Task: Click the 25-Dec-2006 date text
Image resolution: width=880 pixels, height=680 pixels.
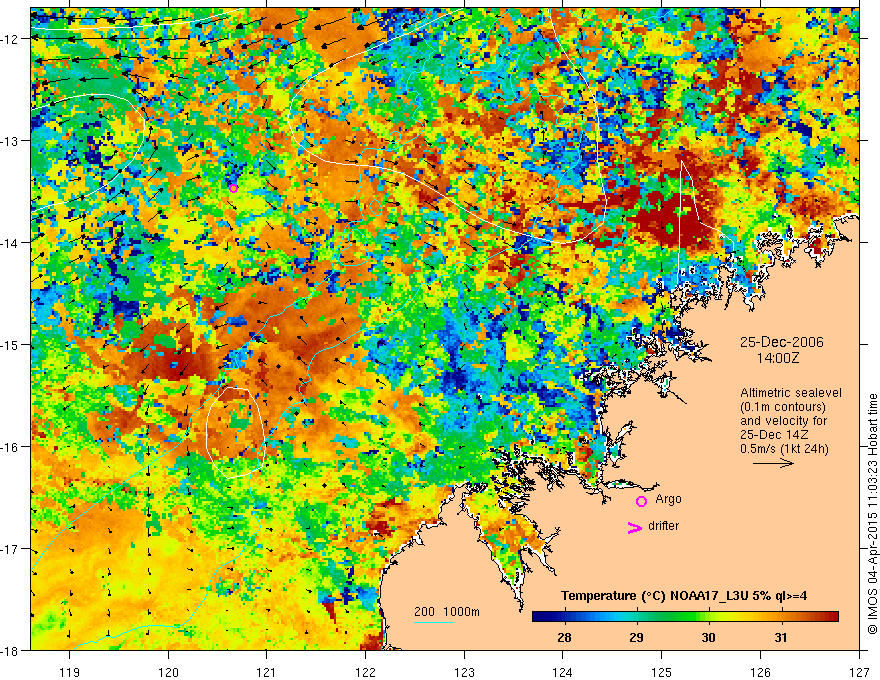Action: 782,342
